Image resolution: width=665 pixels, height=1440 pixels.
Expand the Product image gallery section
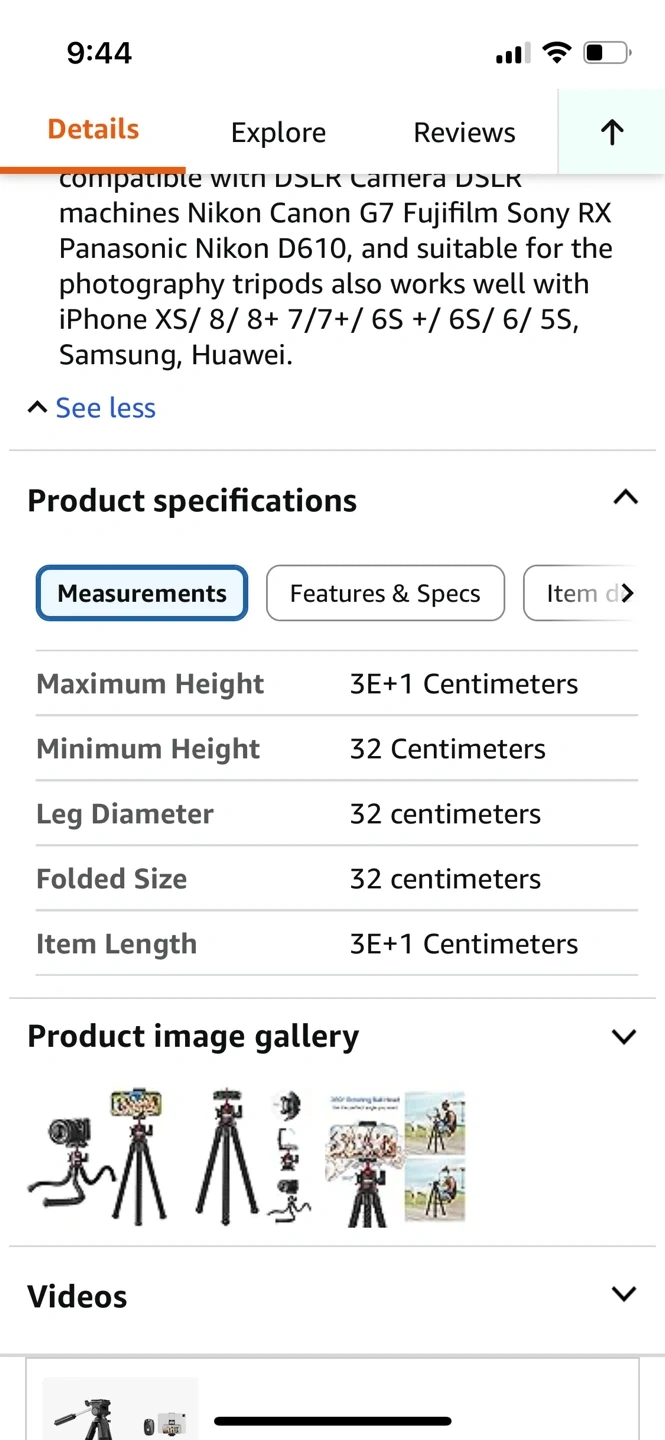pyautogui.click(x=624, y=1037)
